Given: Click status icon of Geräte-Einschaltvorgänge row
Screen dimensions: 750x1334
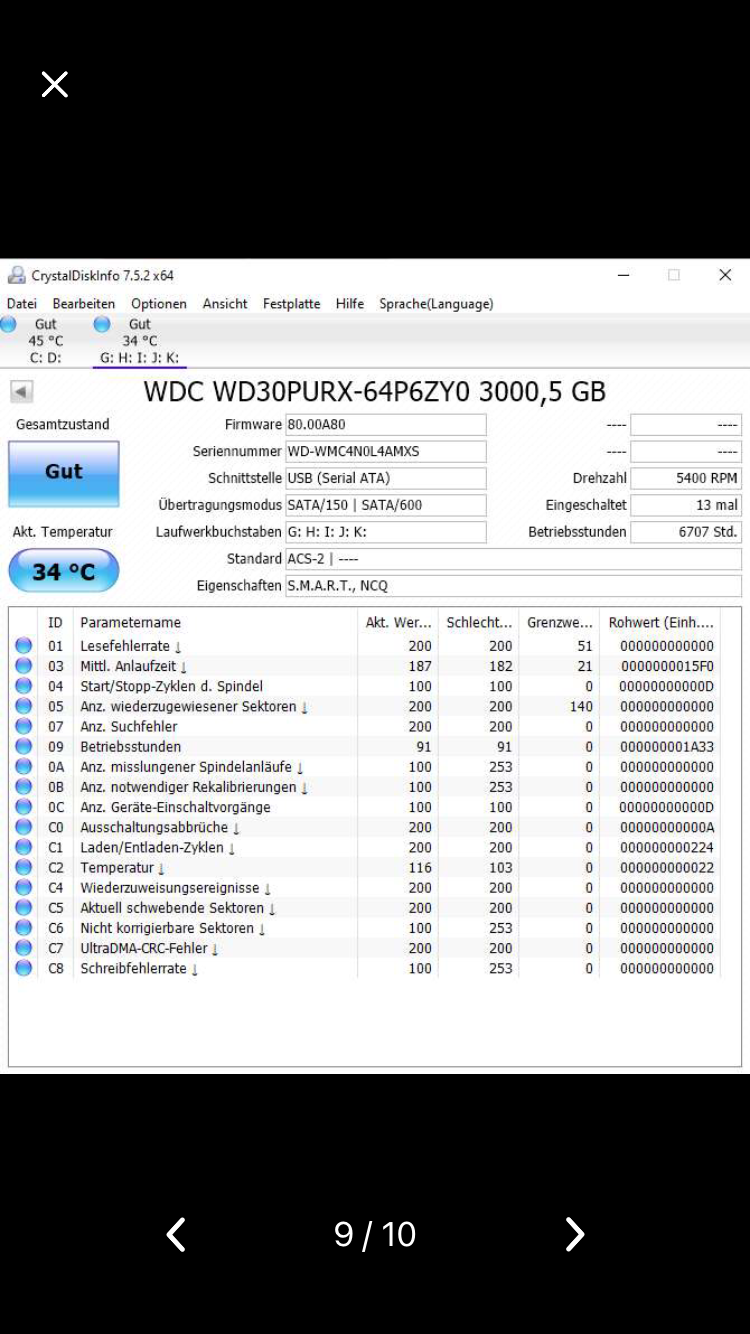Looking at the screenshot, I should click(x=23, y=807).
